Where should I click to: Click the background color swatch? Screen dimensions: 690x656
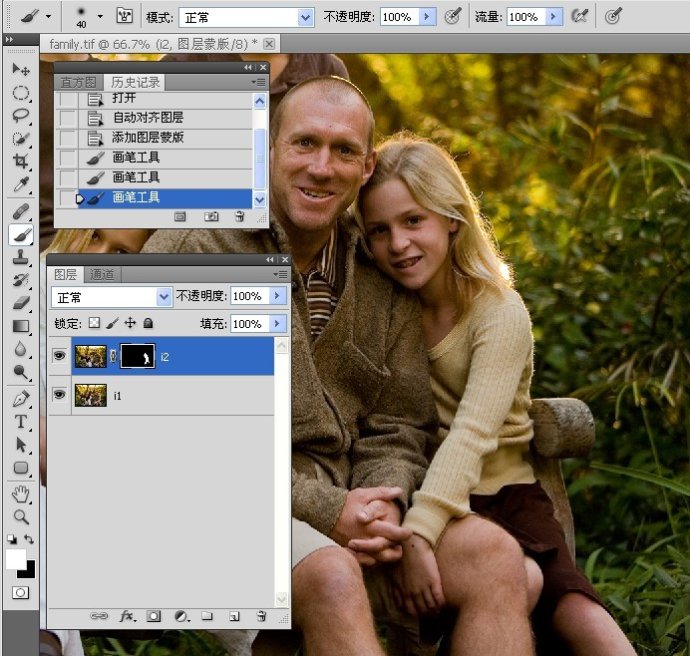[29, 572]
